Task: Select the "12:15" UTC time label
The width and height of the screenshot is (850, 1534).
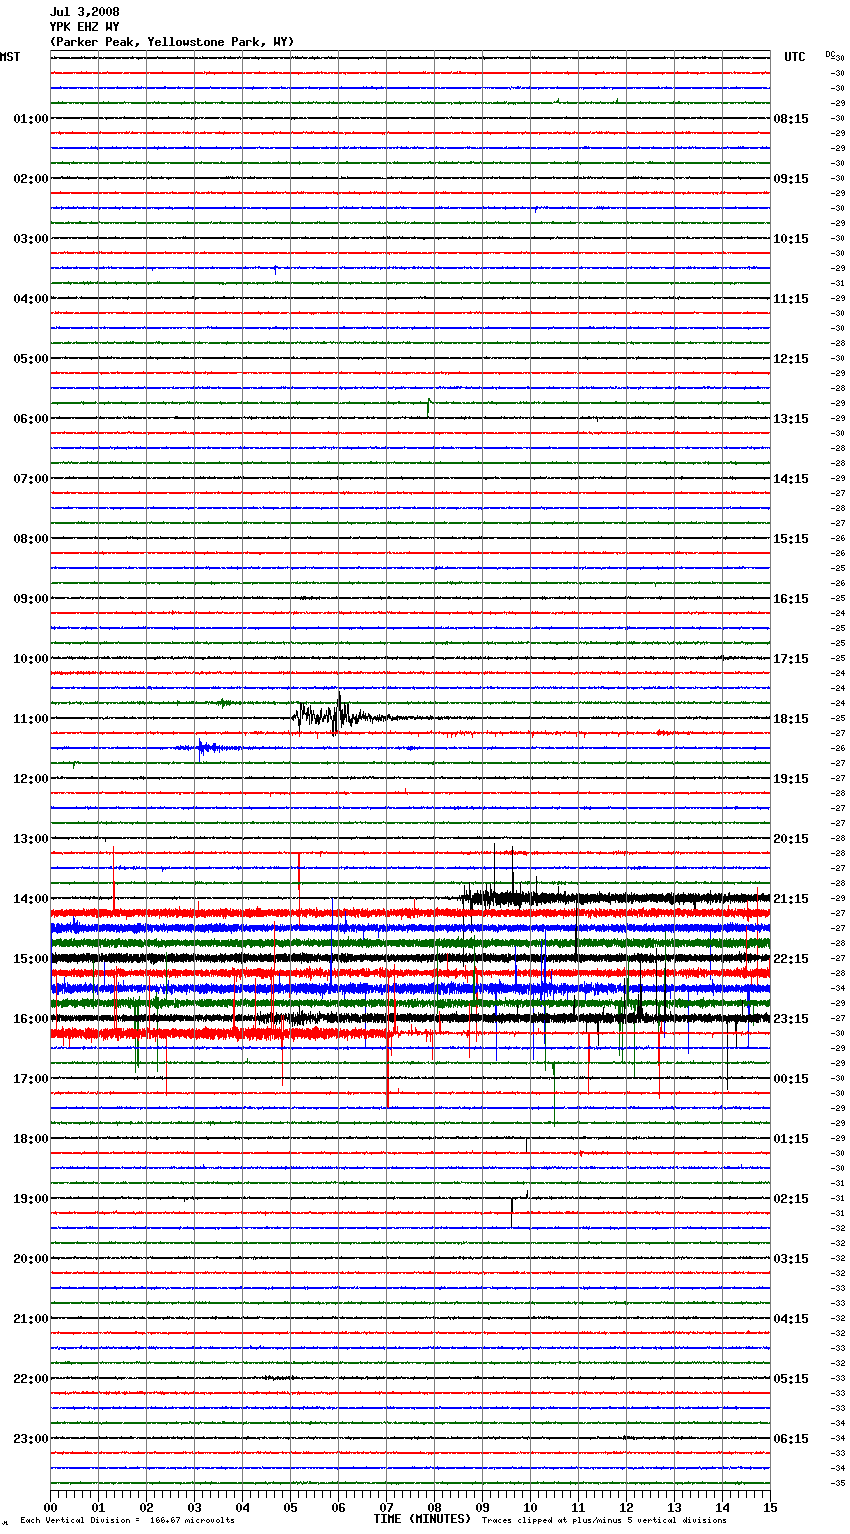Action: click(791, 359)
